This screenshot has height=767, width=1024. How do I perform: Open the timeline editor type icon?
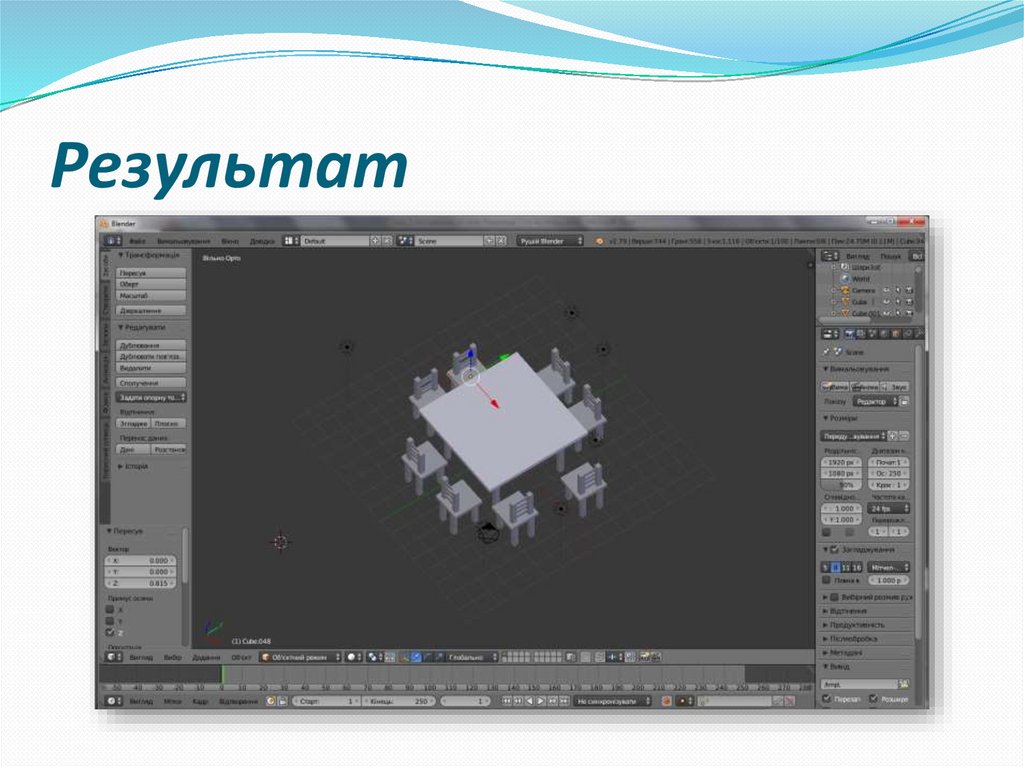pos(114,701)
